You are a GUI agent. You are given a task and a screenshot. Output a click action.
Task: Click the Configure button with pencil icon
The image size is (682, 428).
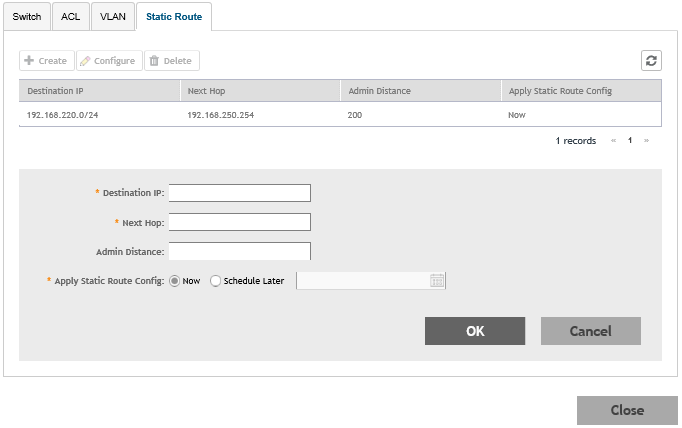(108, 61)
